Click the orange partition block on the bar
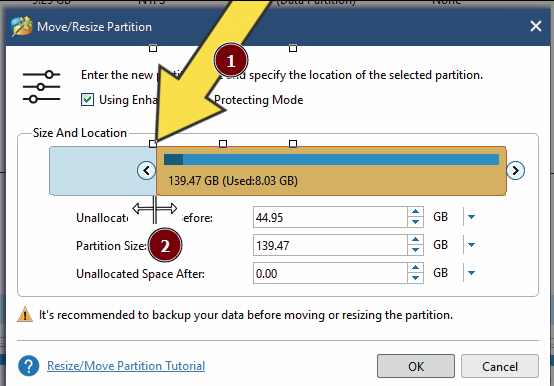The image size is (554, 386). coord(331,171)
